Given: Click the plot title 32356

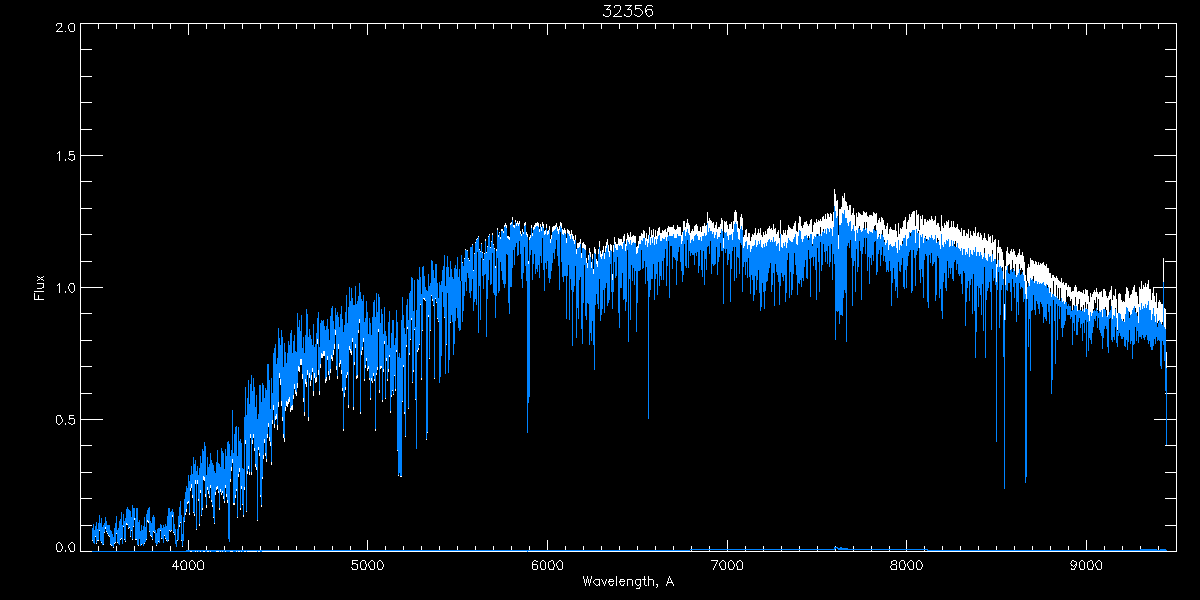Looking at the screenshot, I should click(x=627, y=11).
